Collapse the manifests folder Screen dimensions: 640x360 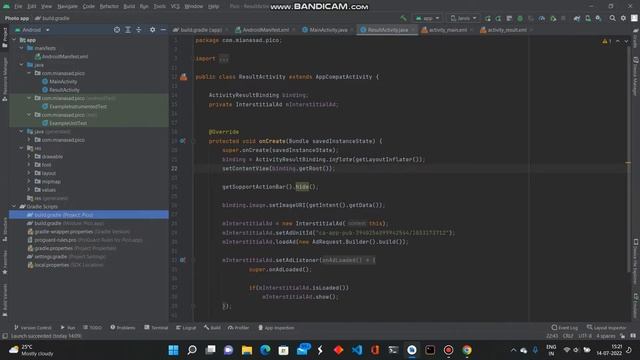click(x=22, y=48)
